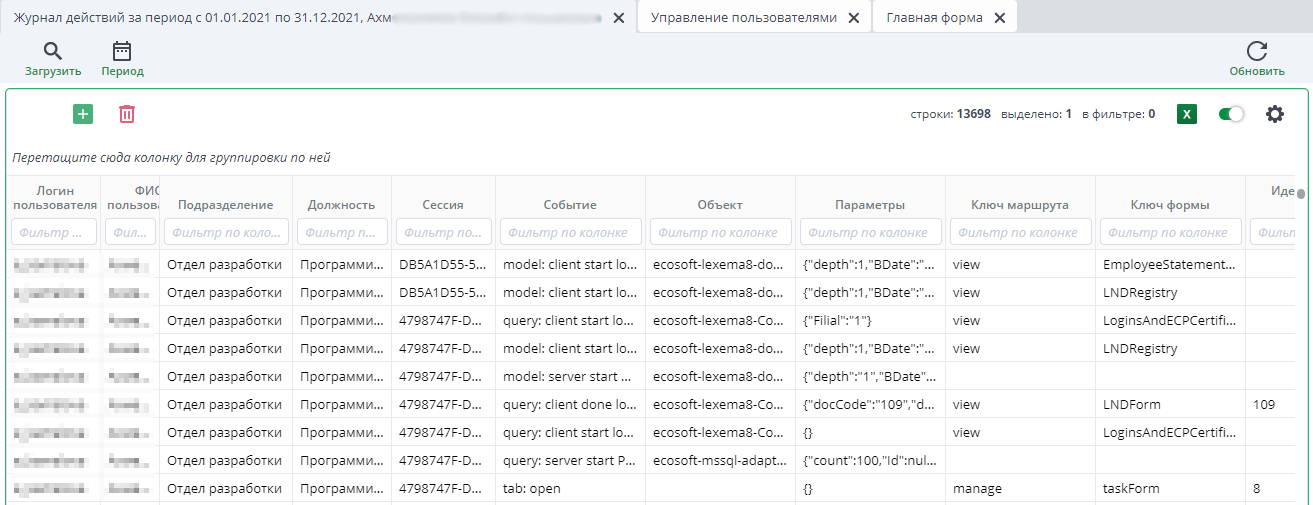Image resolution: width=1313 pixels, height=505 pixels.
Task: Sort by Ключ маршрута column header
Action: [1020, 205]
